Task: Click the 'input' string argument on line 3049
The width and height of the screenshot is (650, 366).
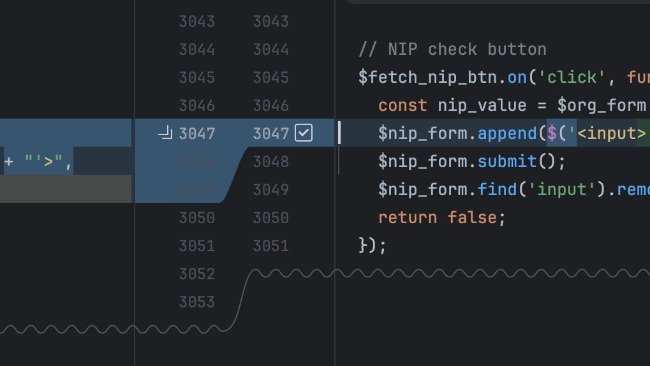Action: tap(562, 189)
